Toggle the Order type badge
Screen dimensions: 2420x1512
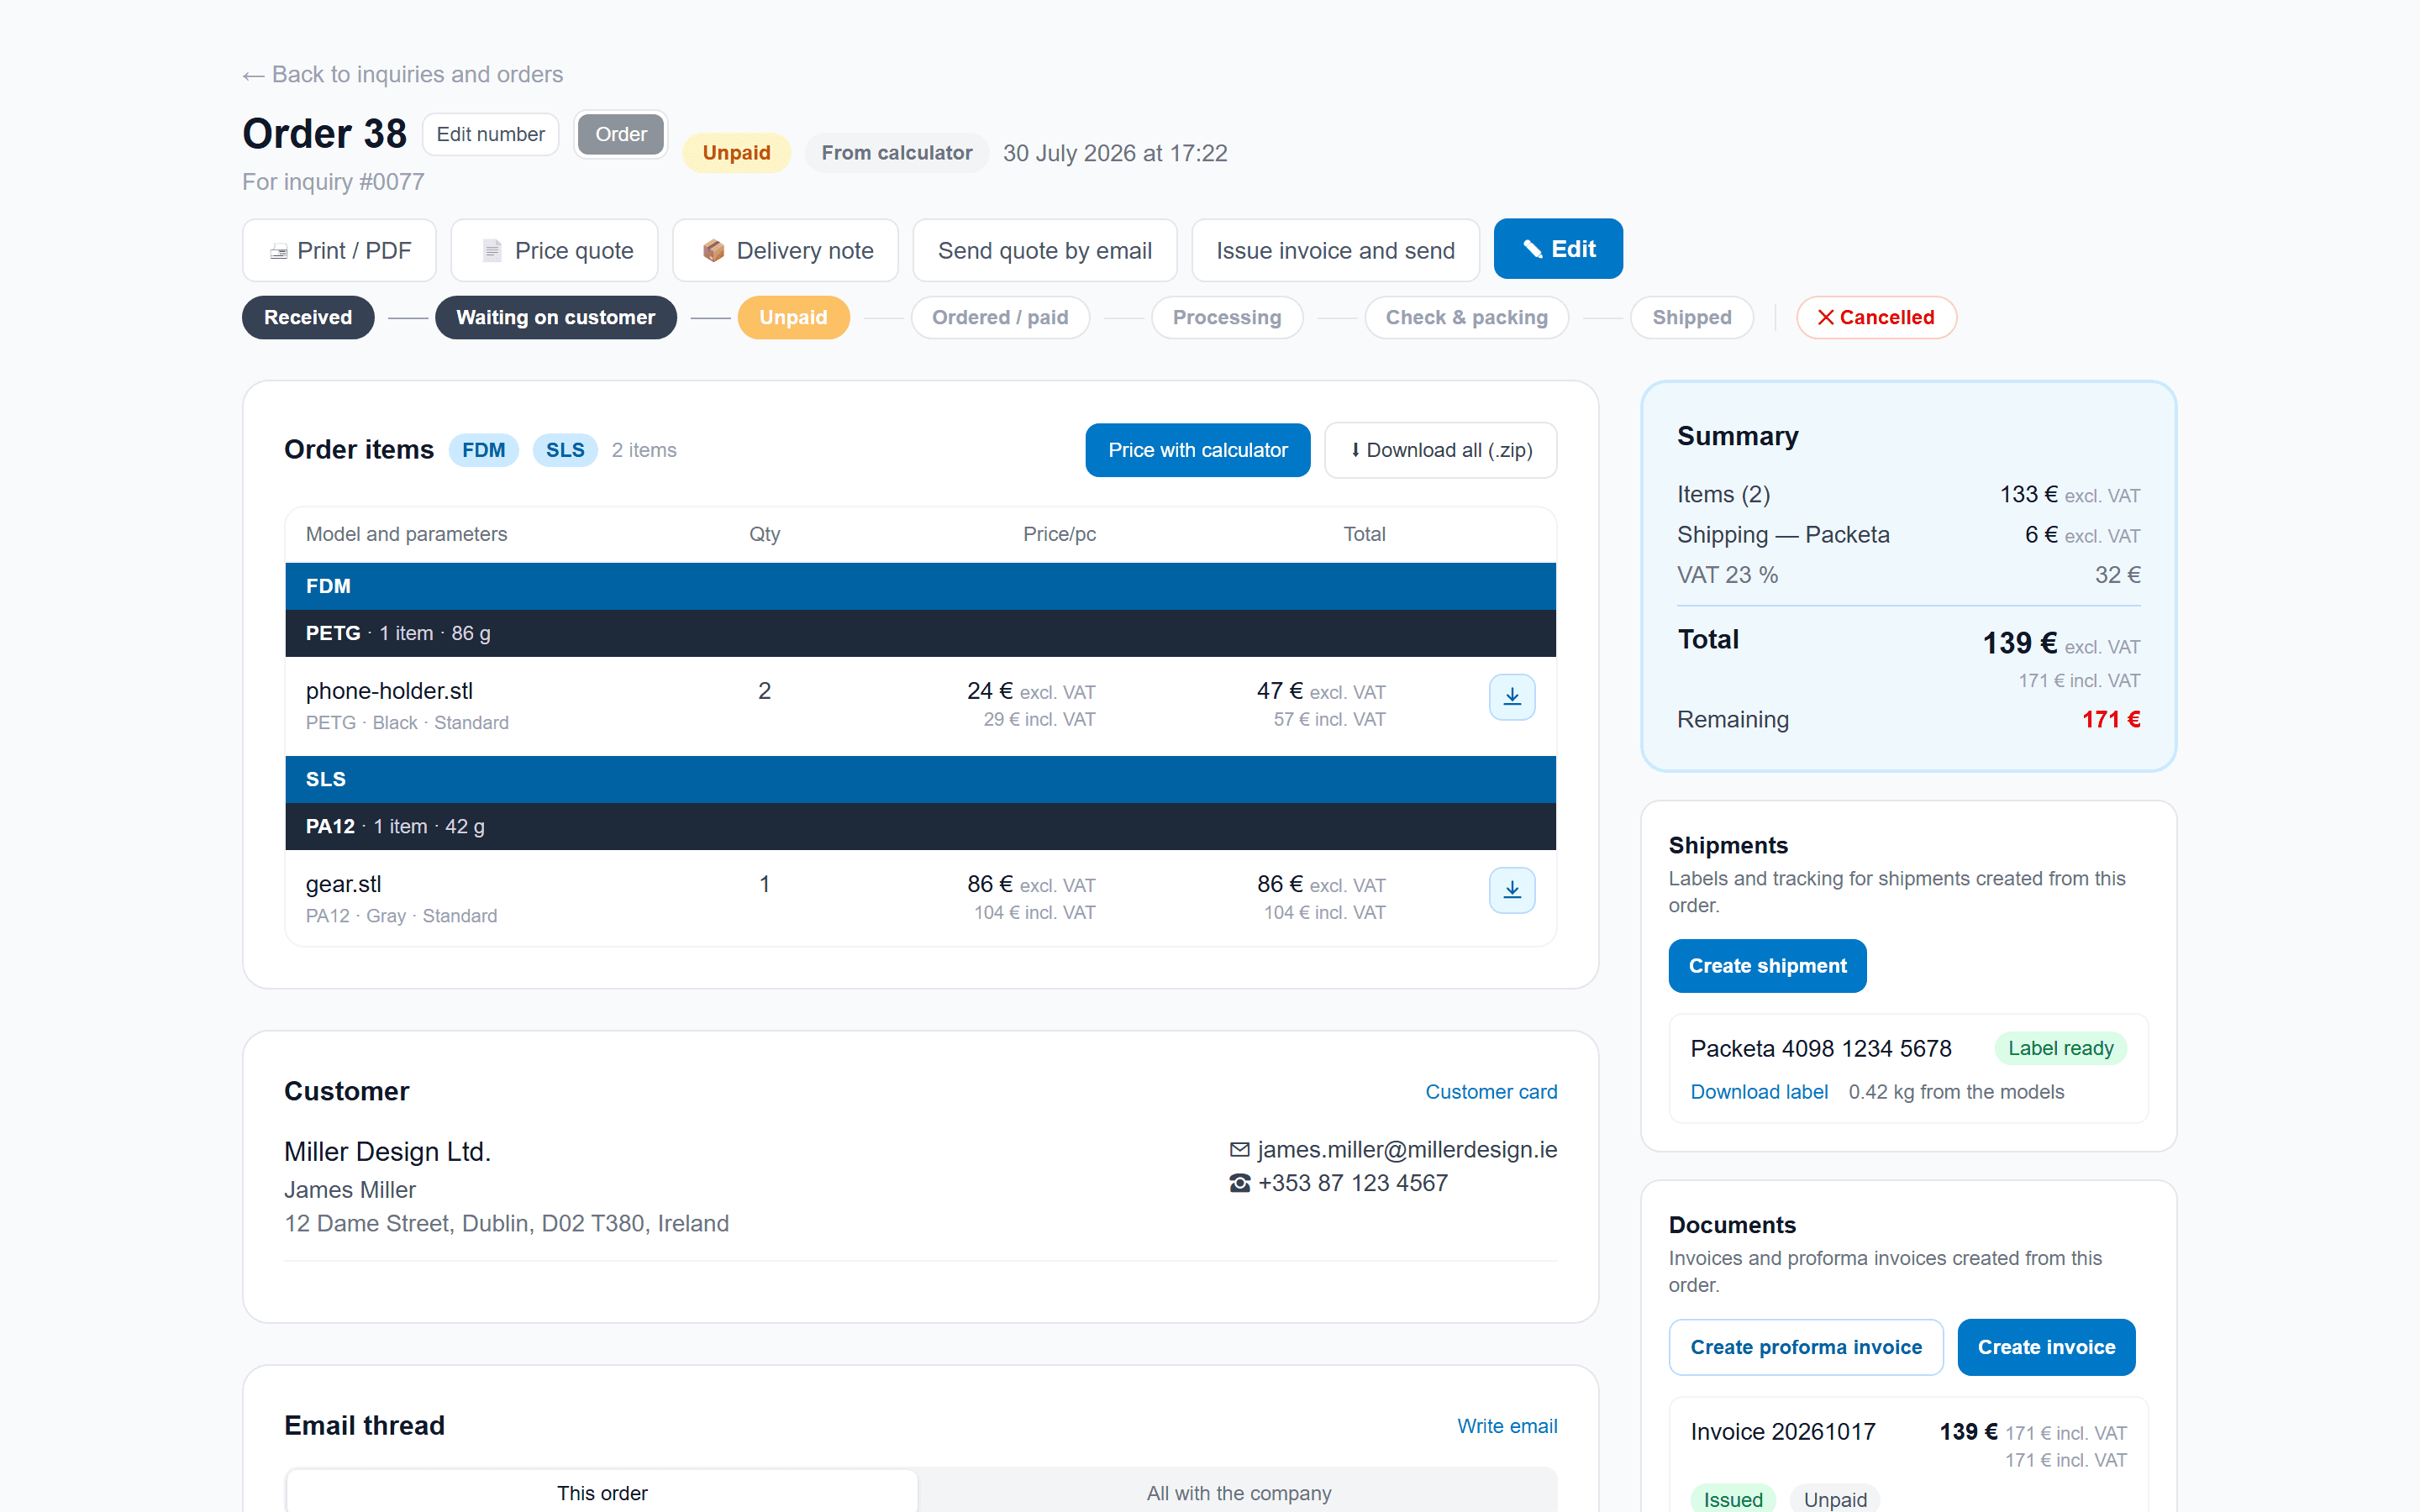point(621,134)
